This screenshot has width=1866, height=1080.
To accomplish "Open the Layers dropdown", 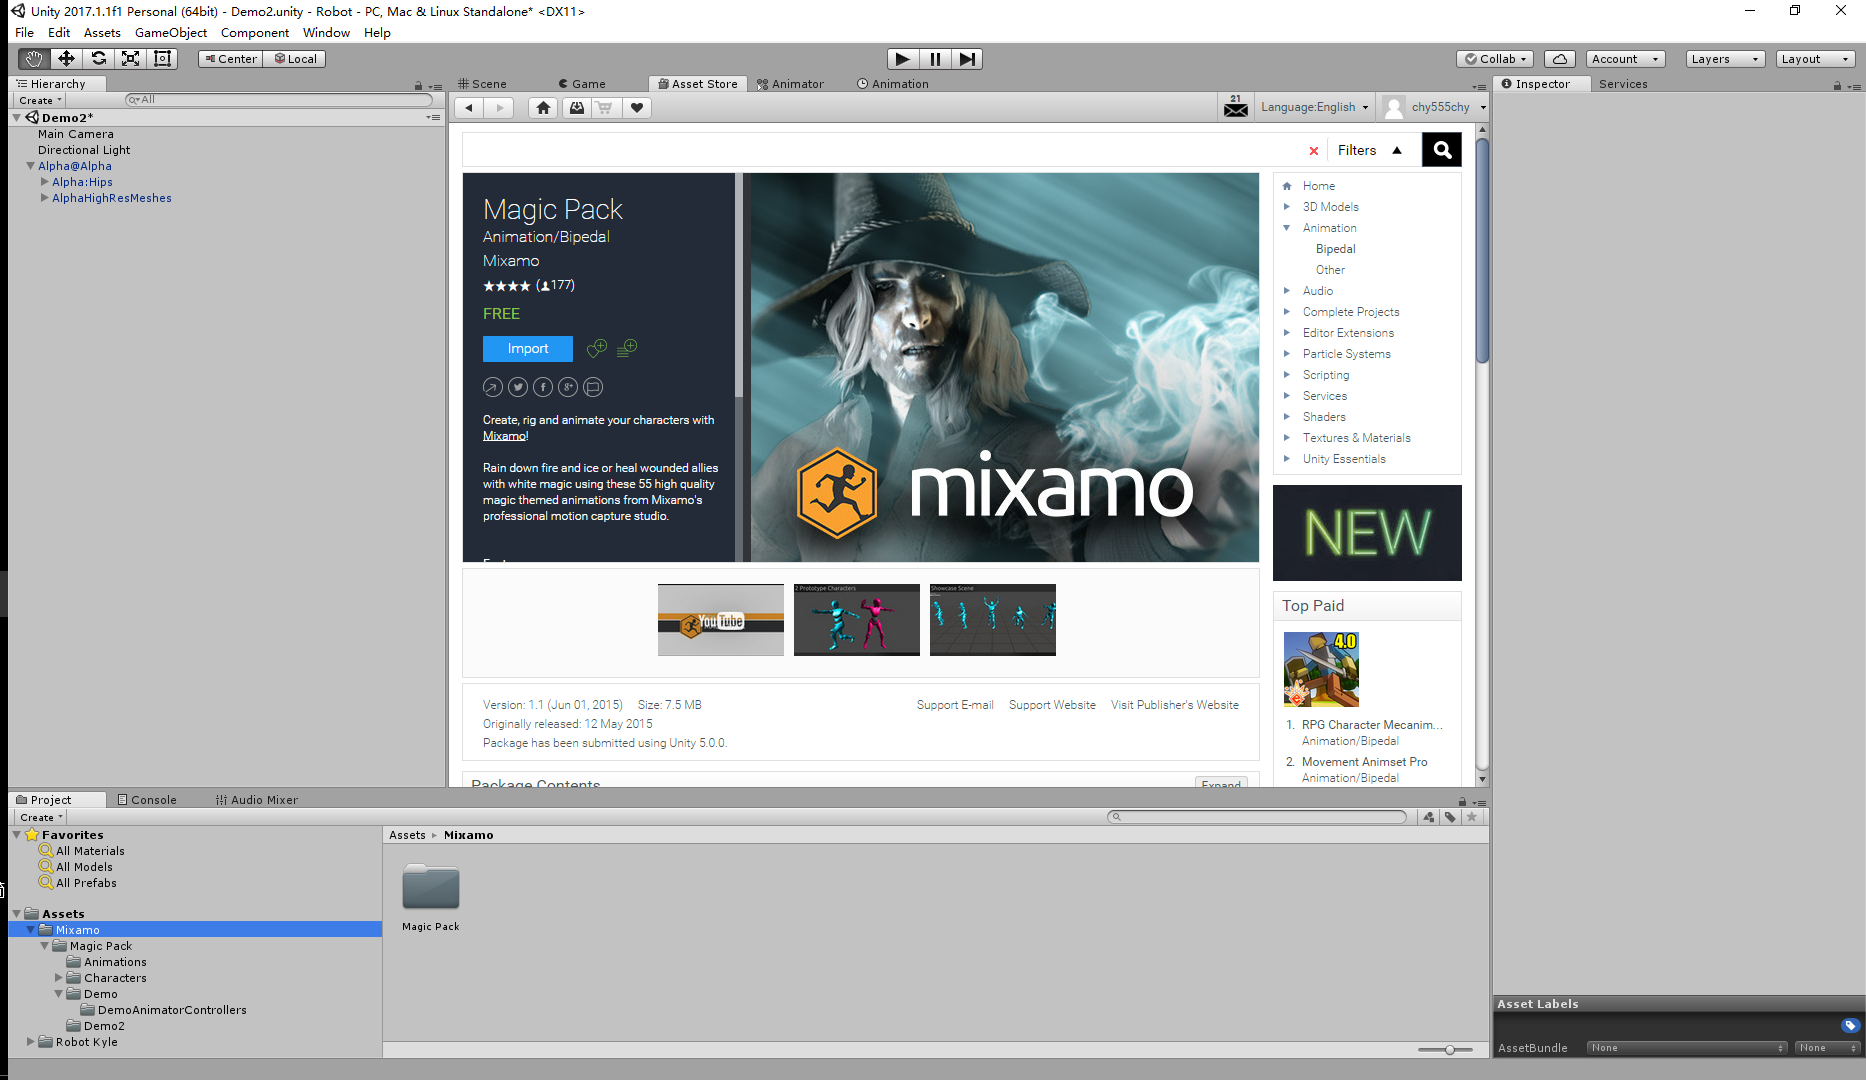I will point(1725,59).
